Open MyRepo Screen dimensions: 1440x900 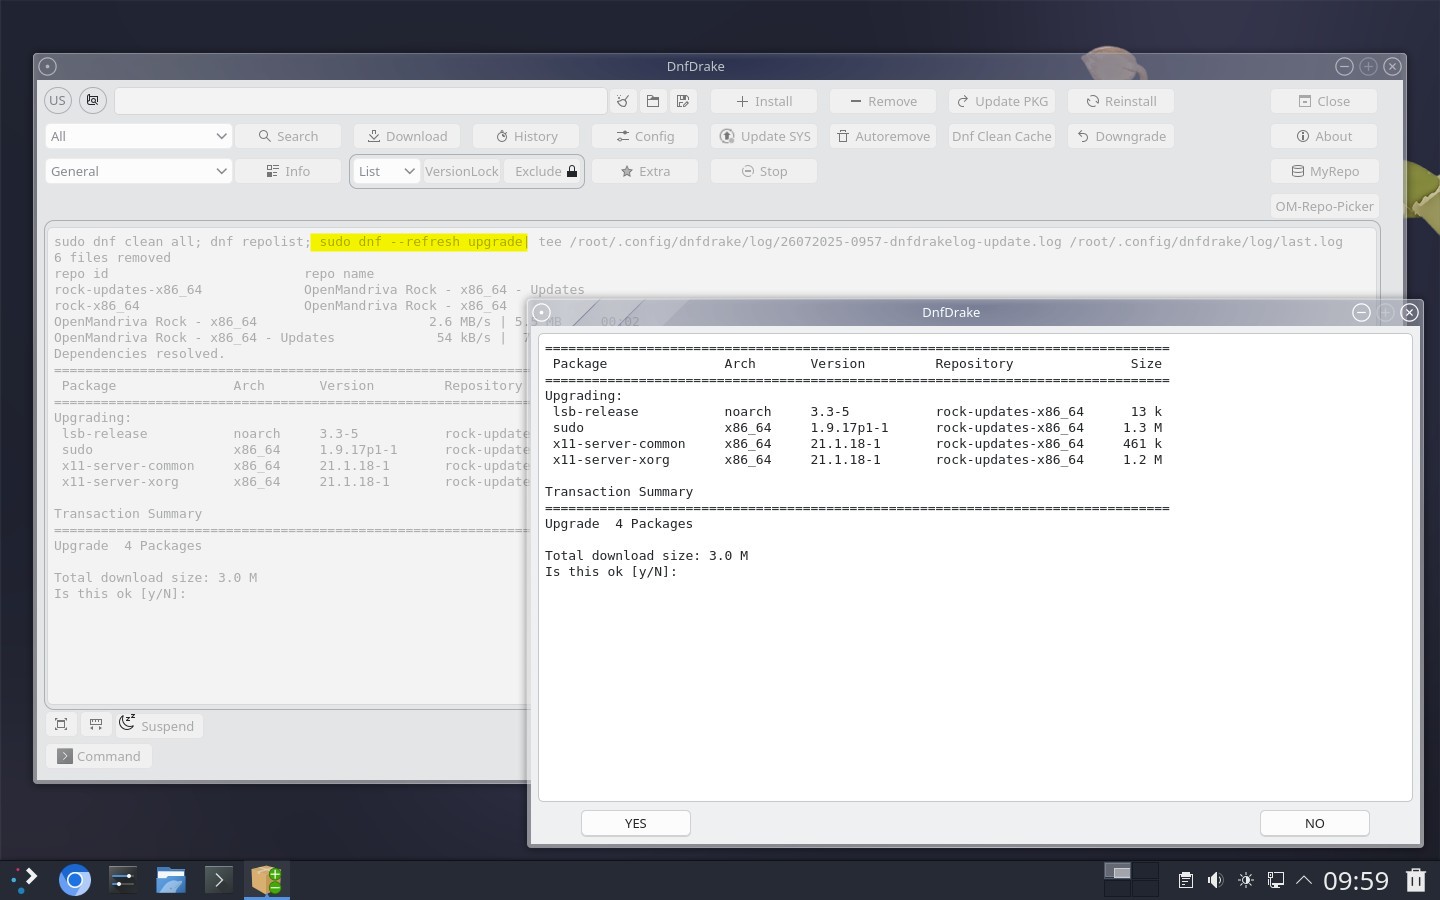pos(1324,171)
